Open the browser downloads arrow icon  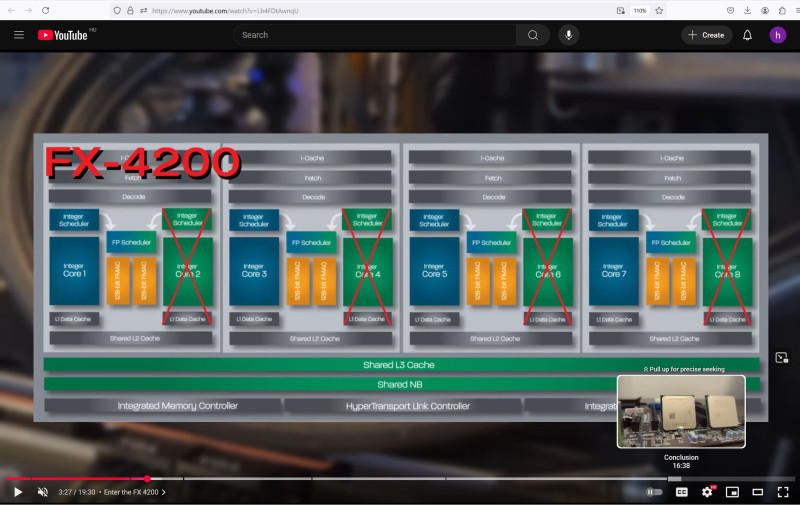point(747,10)
